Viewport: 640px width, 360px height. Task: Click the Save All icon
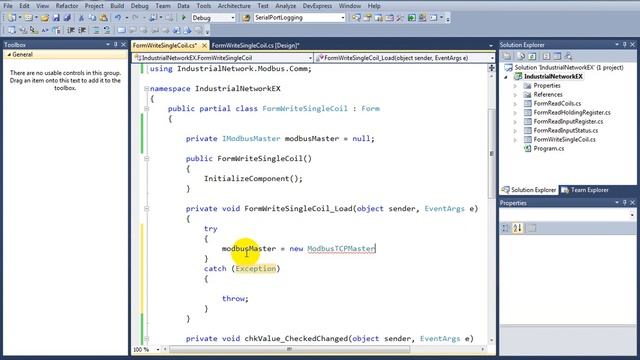click(67, 18)
